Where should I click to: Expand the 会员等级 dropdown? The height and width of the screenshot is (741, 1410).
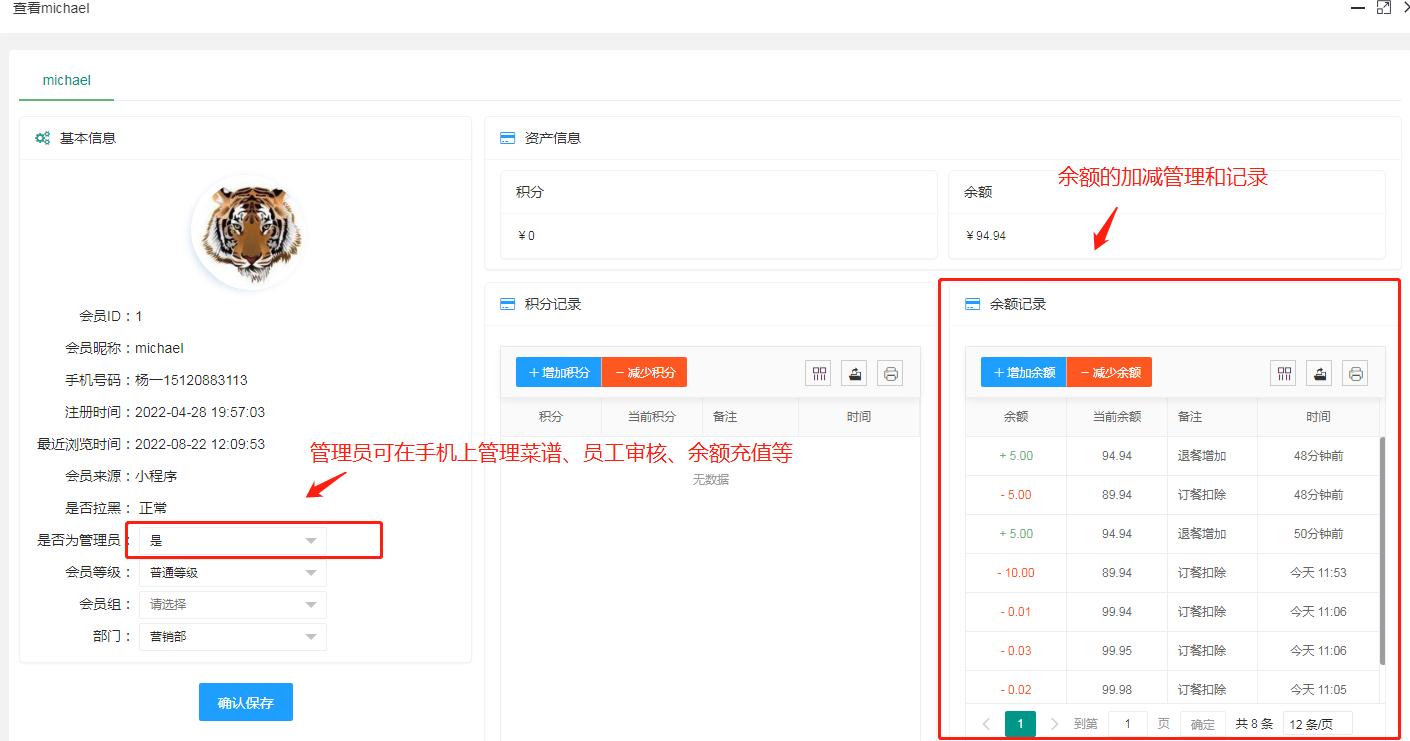click(232, 573)
